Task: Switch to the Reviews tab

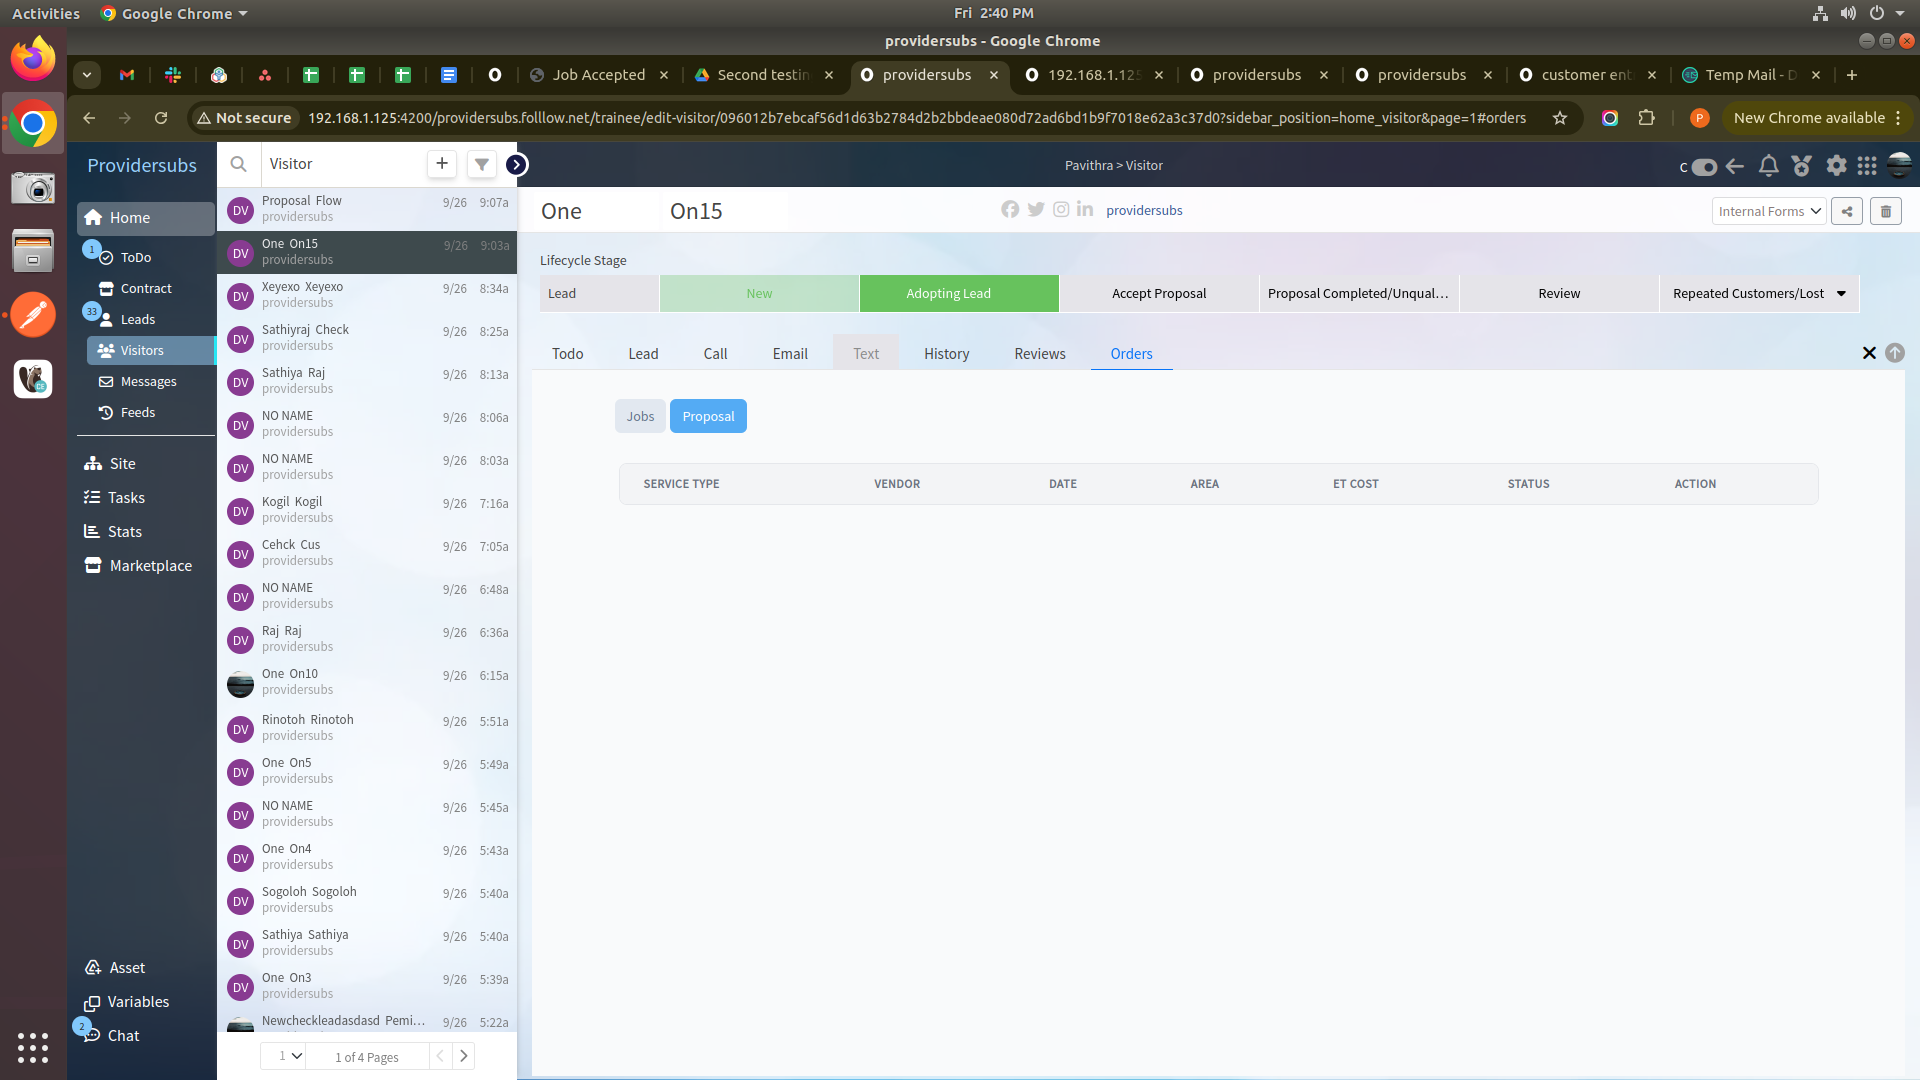Action: click(x=1040, y=354)
